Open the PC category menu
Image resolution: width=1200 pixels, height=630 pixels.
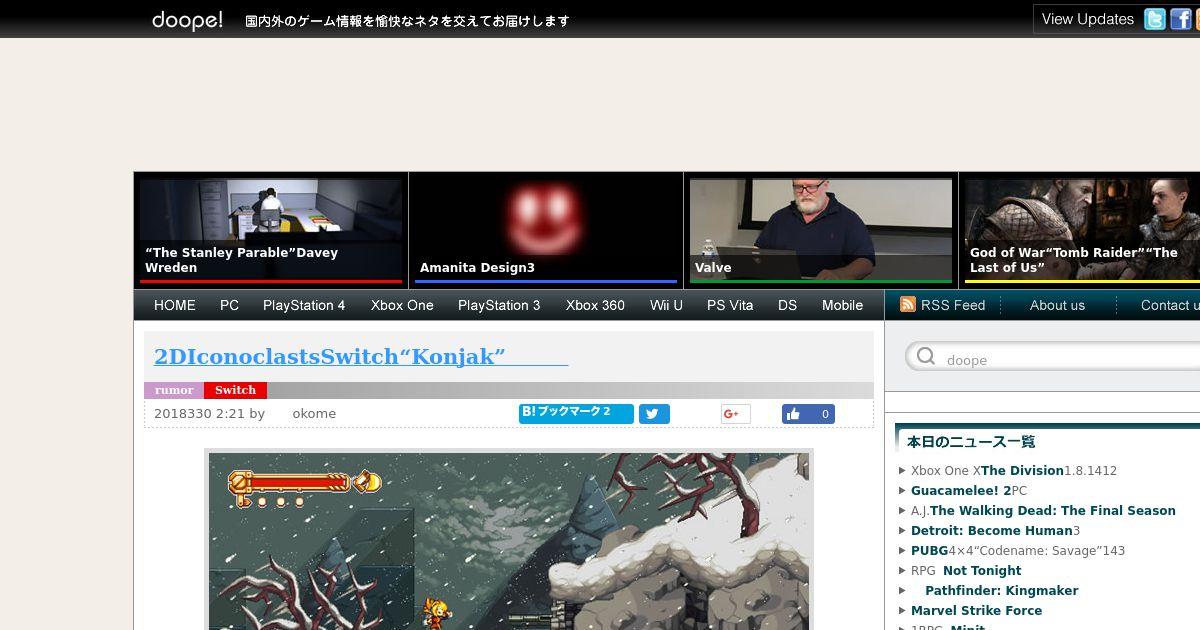point(229,305)
